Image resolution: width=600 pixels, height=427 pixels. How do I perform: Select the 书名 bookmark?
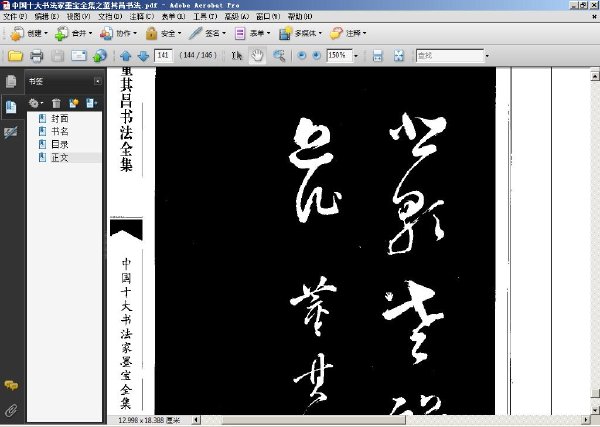(60, 132)
